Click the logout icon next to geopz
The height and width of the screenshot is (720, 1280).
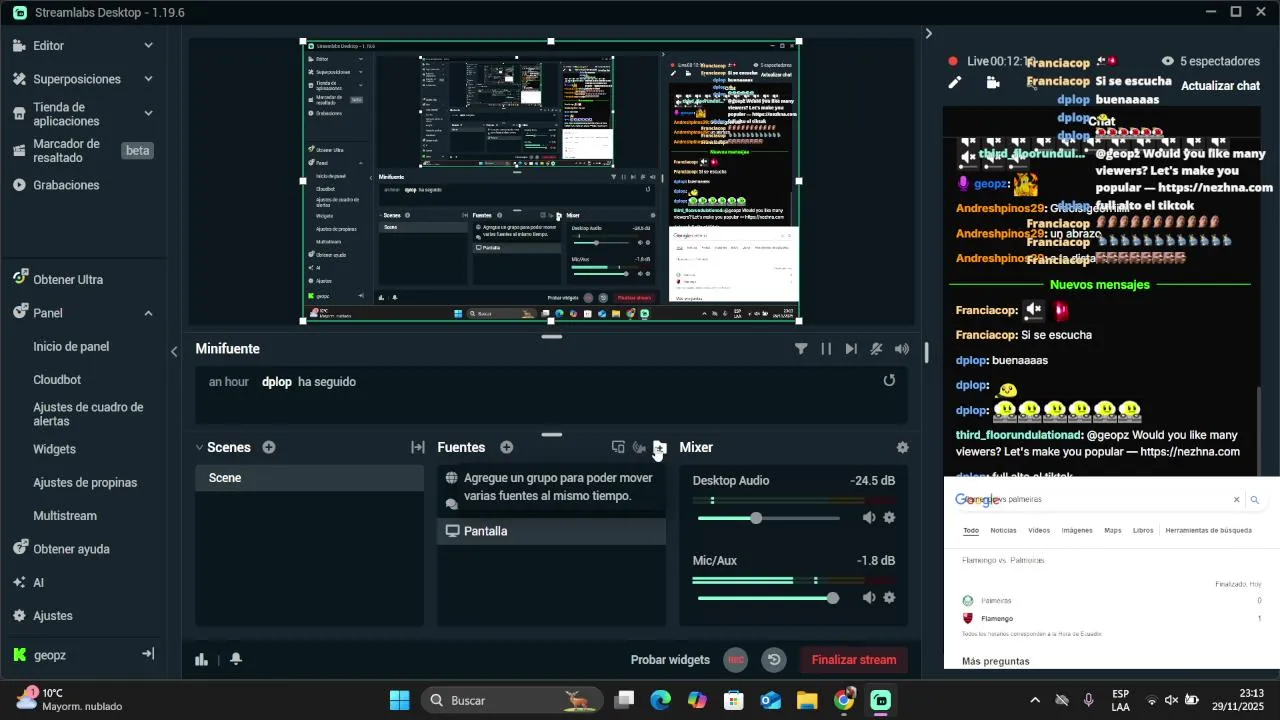pyautogui.click(x=148, y=654)
